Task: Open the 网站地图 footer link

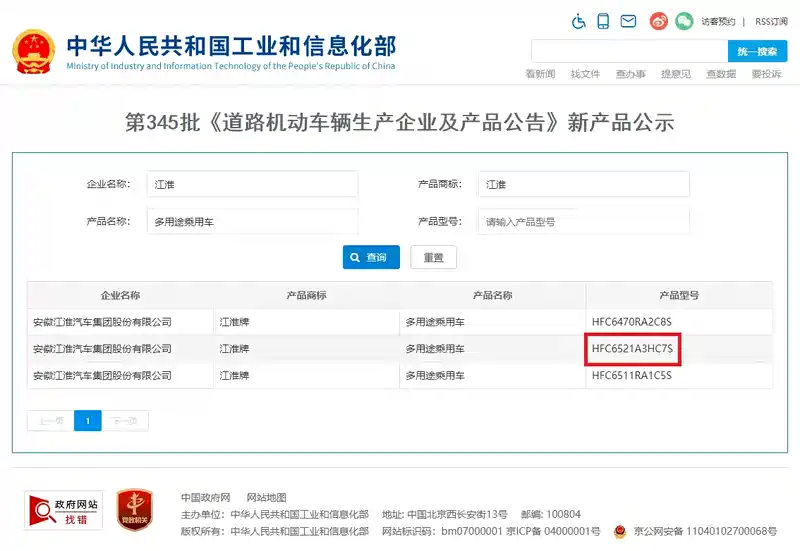Action: [x=266, y=497]
